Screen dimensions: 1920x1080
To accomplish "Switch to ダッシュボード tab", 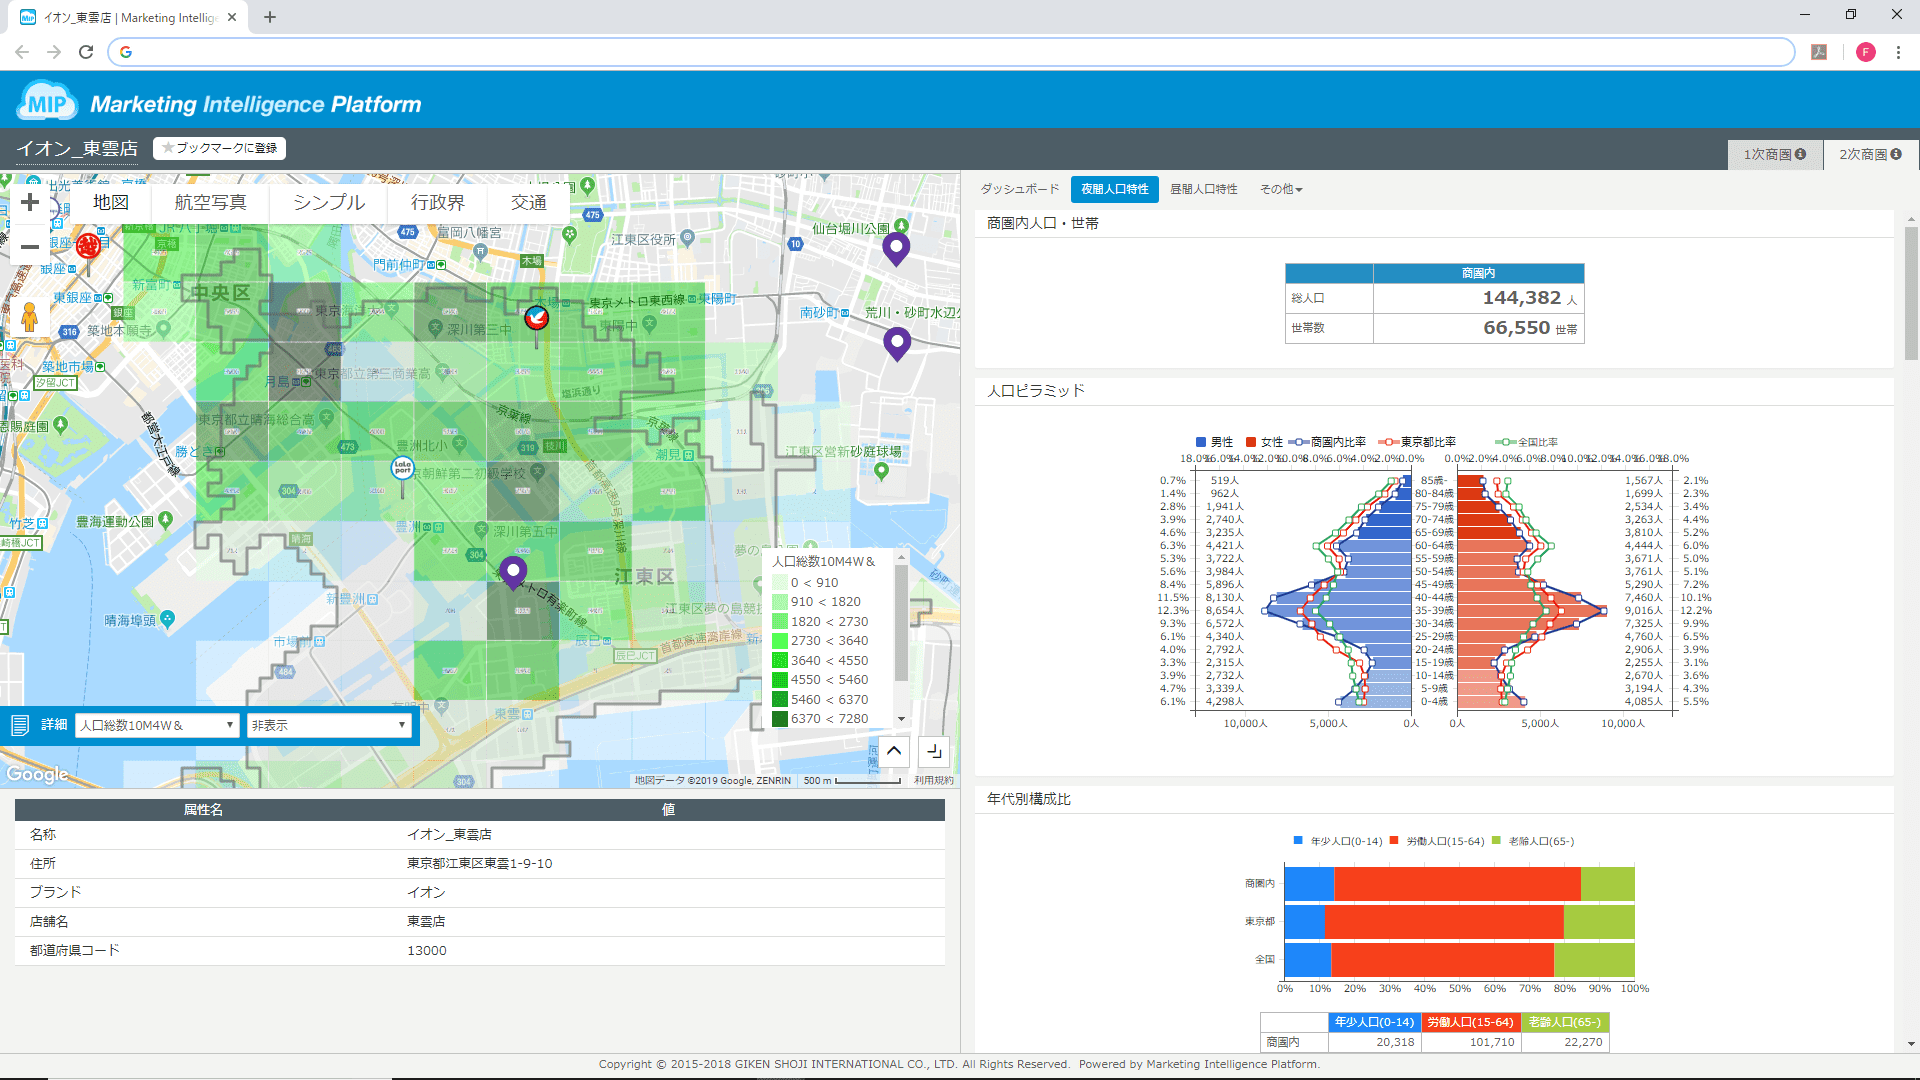I will 1019,189.
